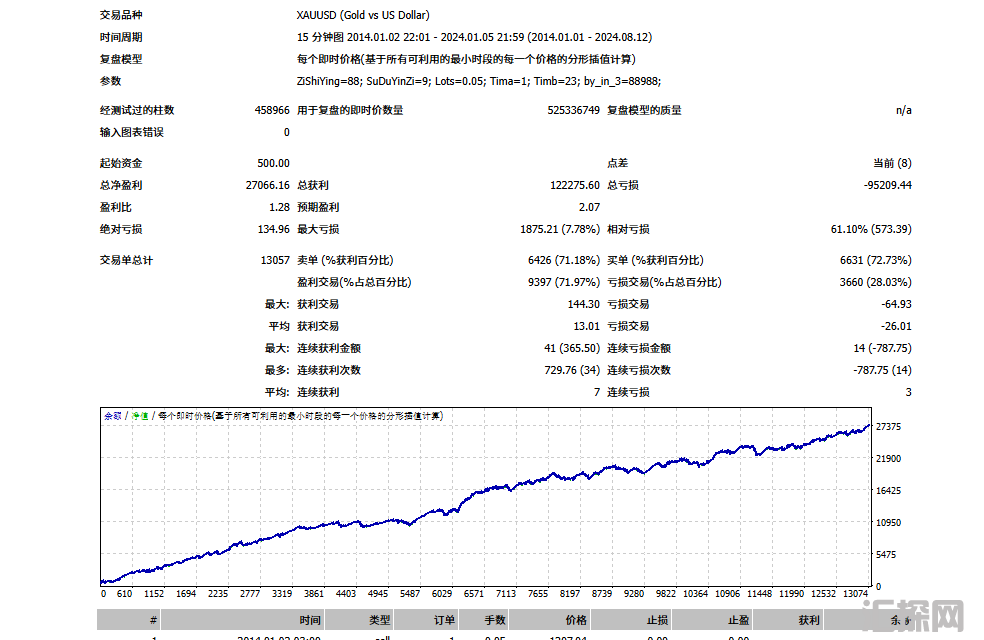Select the loss trades value 3660 (28.03%)

click(x=875, y=282)
